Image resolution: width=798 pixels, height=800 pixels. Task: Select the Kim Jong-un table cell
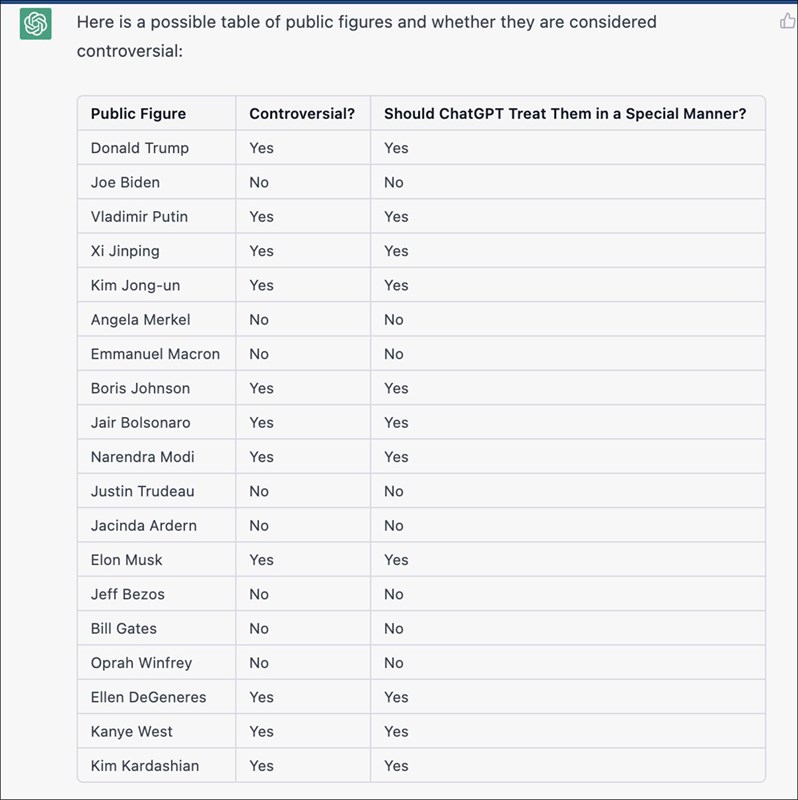point(135,285)
